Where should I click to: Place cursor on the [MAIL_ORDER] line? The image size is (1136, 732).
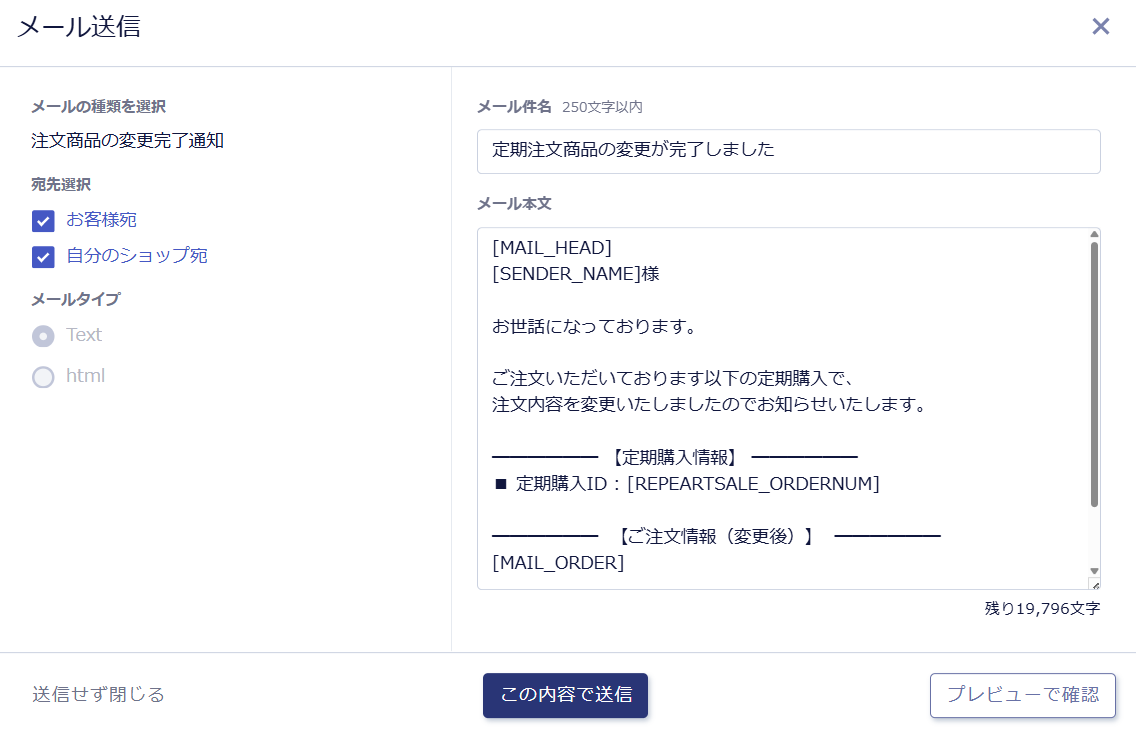(558, 563)
